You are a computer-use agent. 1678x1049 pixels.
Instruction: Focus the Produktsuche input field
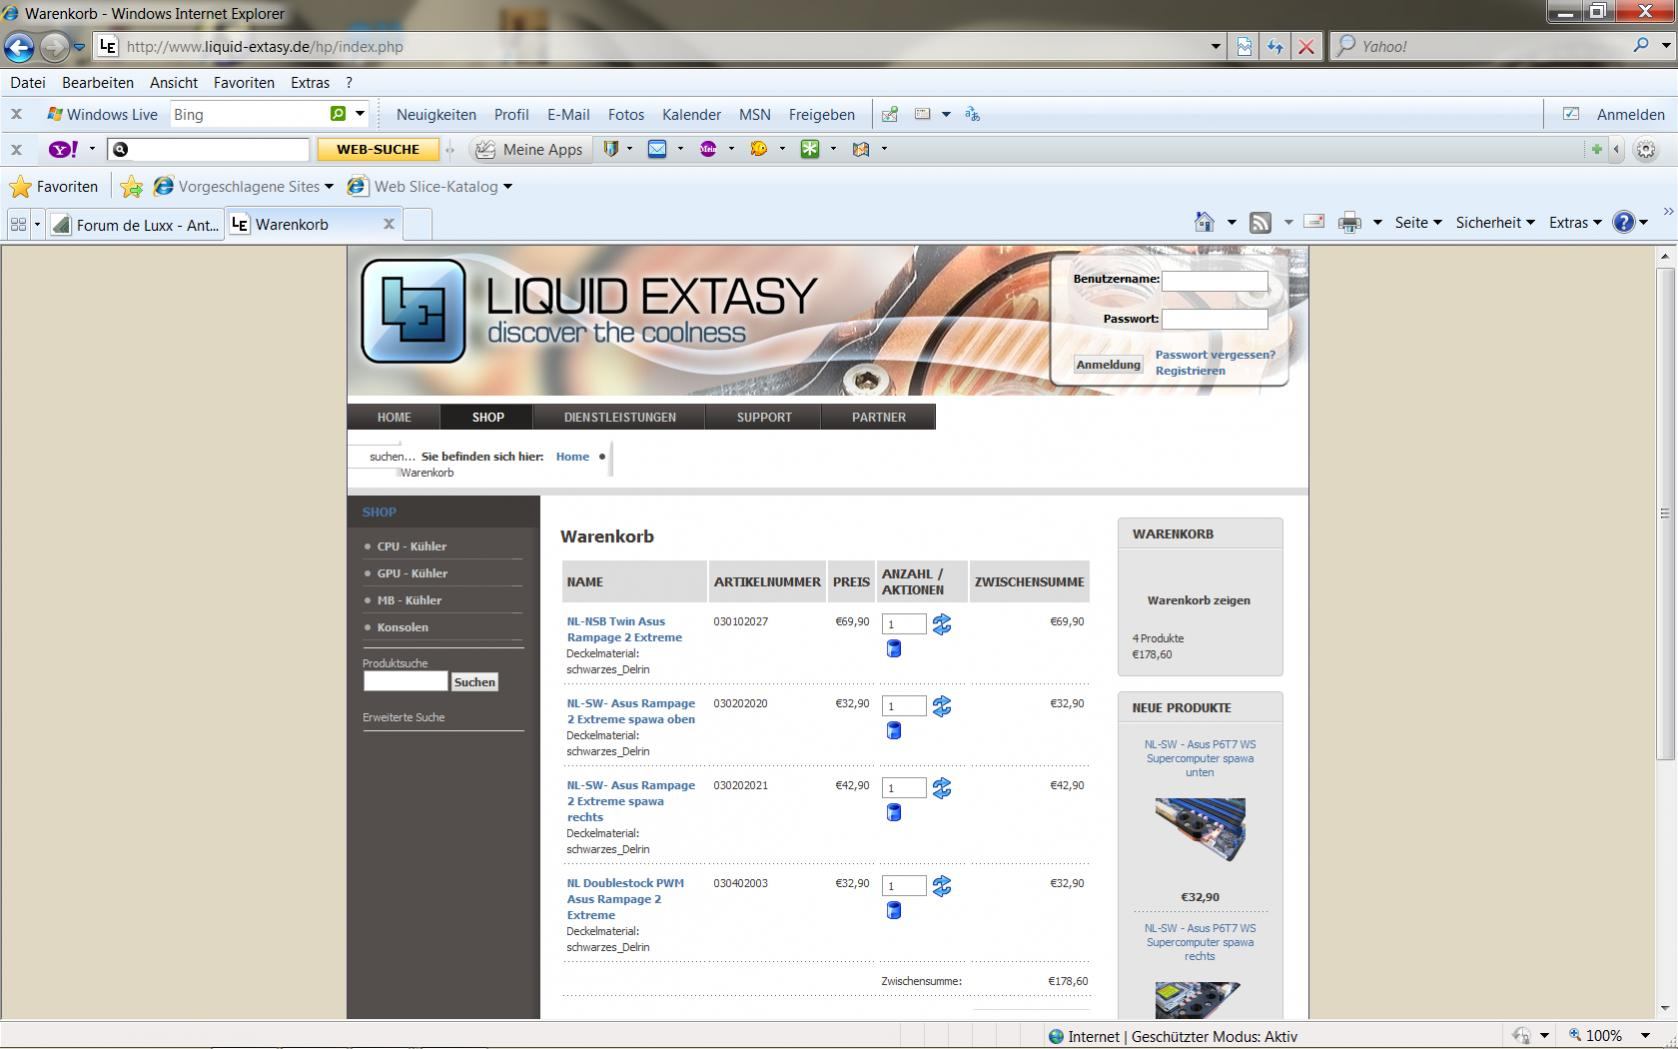point(405,681)
